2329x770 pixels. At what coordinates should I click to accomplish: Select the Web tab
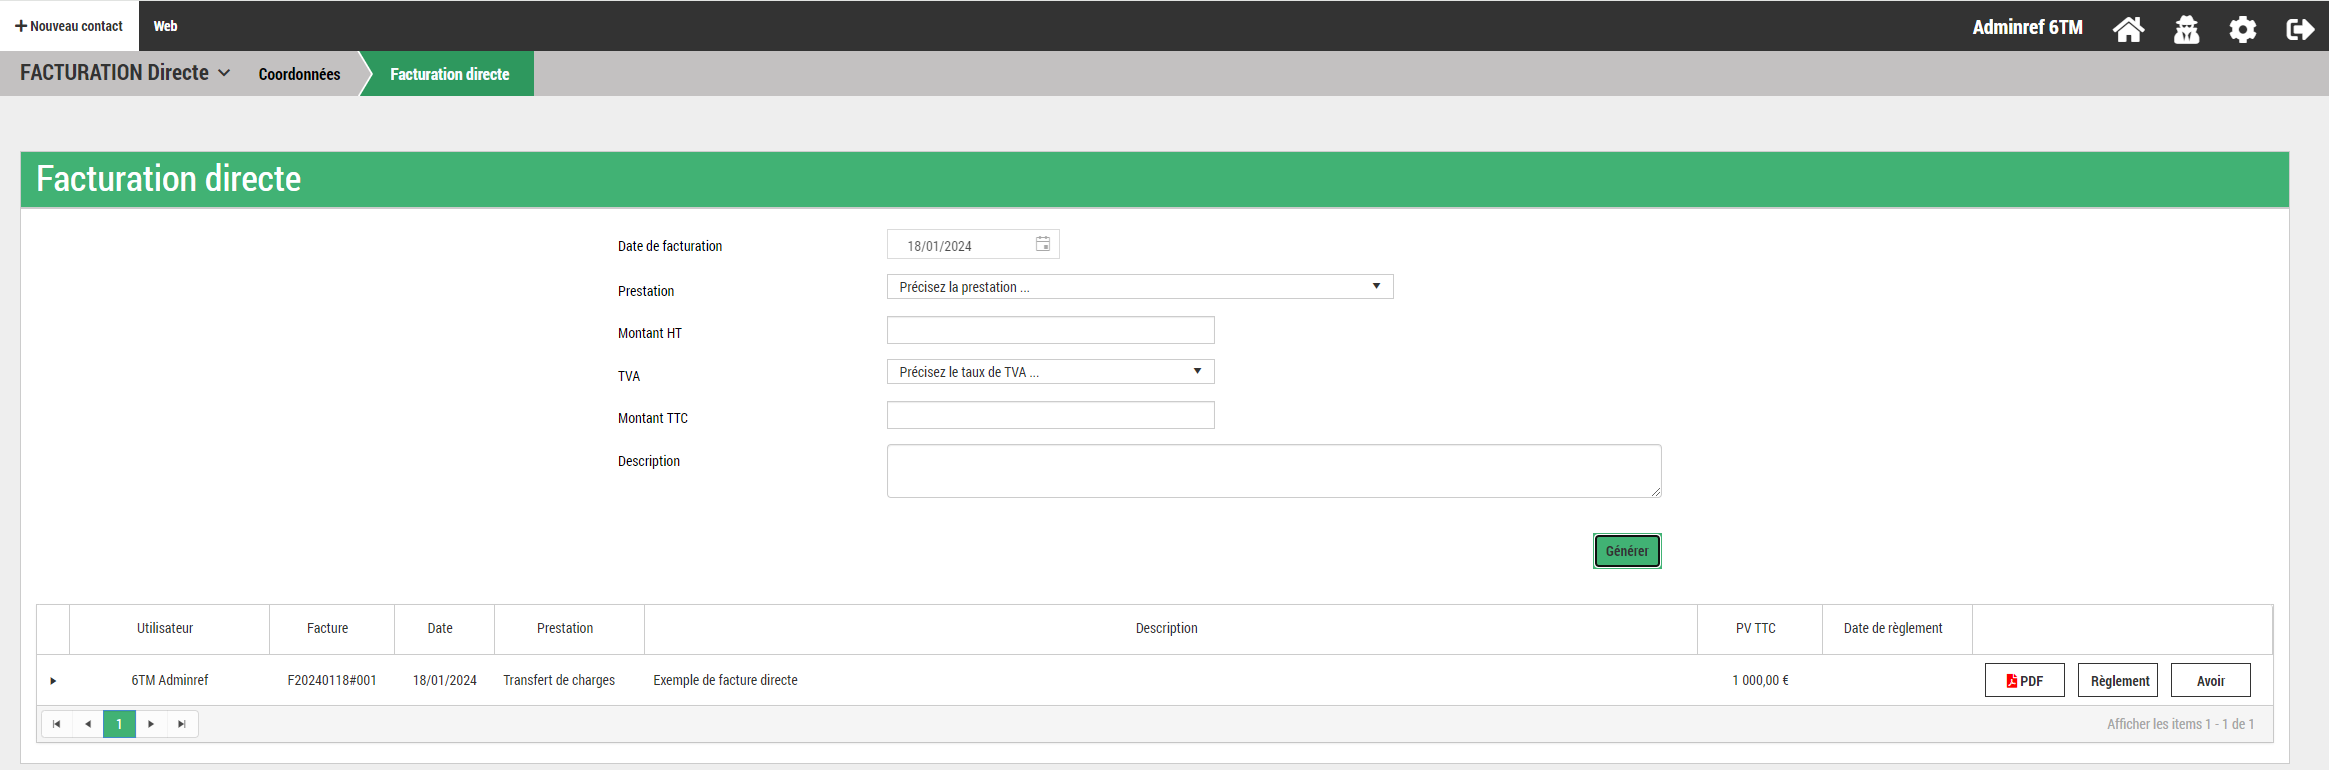166,26
